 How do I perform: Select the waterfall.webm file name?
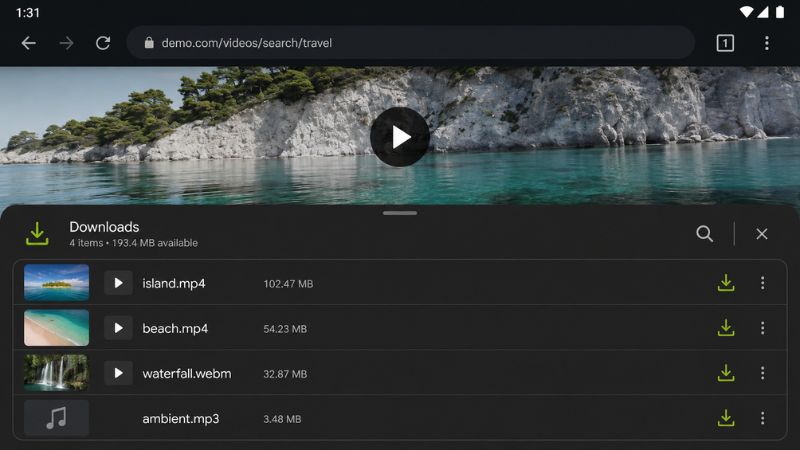[187, 373]
